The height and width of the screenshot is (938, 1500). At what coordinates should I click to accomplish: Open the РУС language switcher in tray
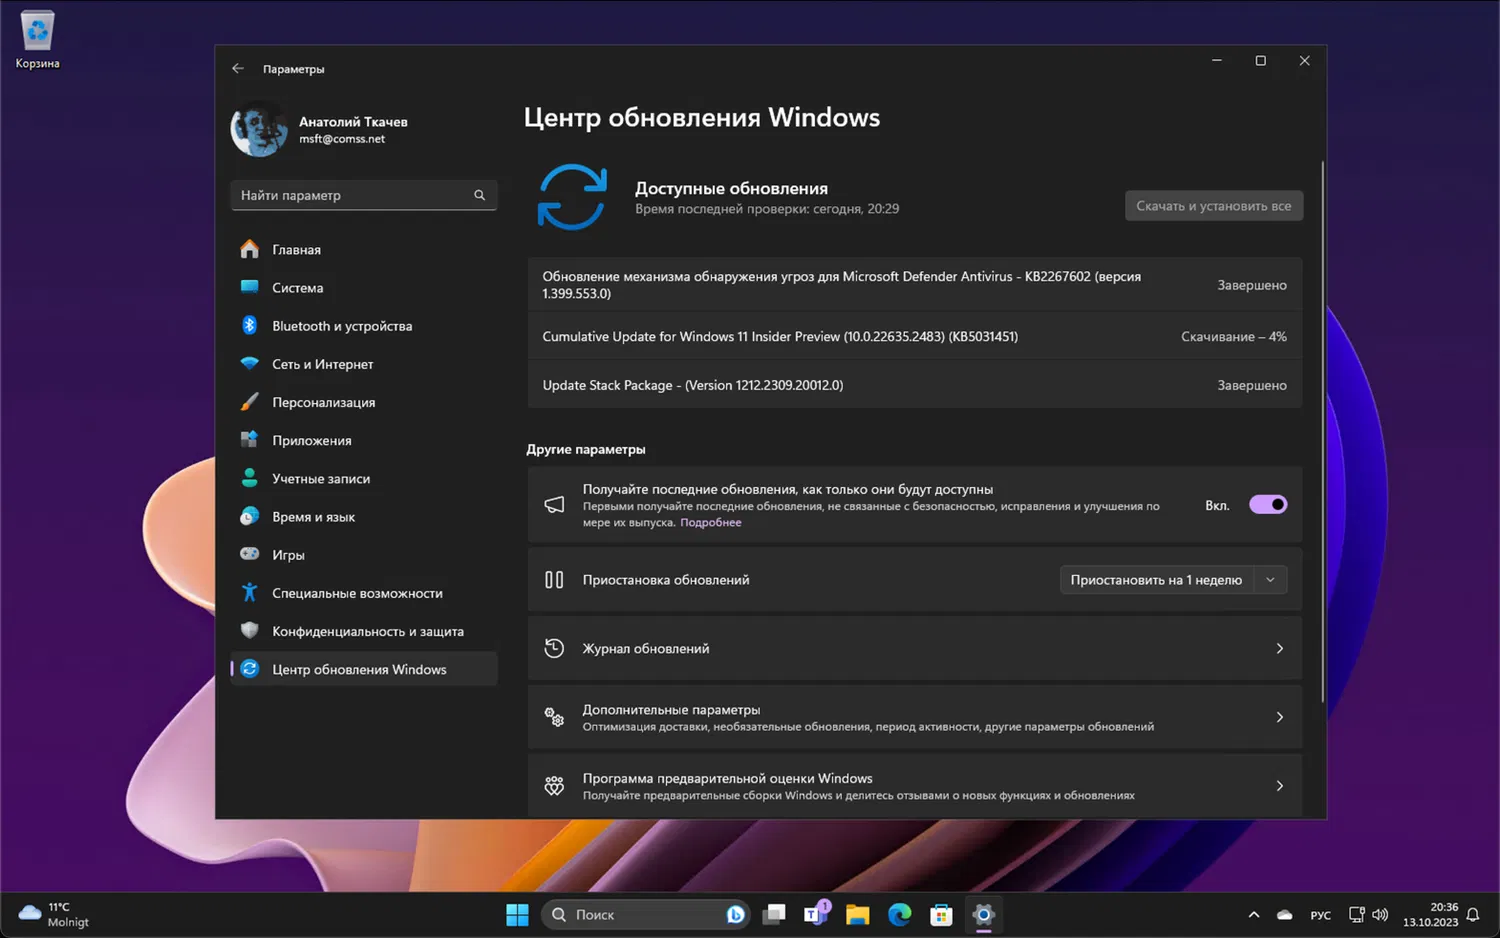[1321, 915]
